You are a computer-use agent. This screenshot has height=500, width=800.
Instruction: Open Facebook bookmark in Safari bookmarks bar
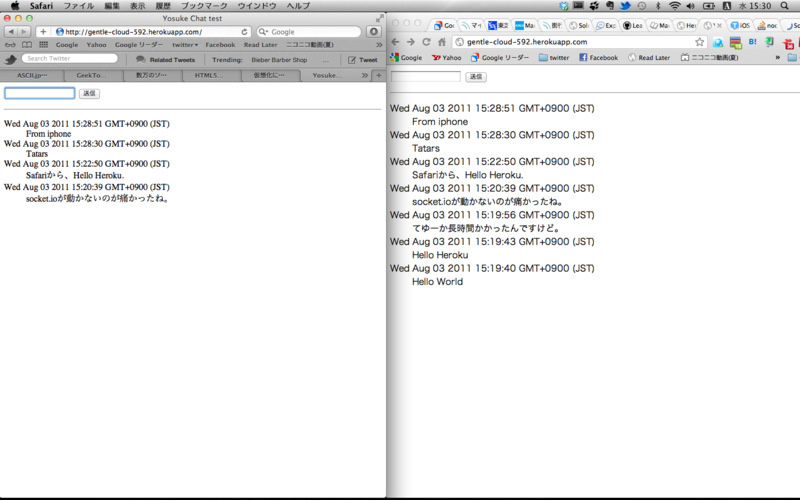coord(220,45)
